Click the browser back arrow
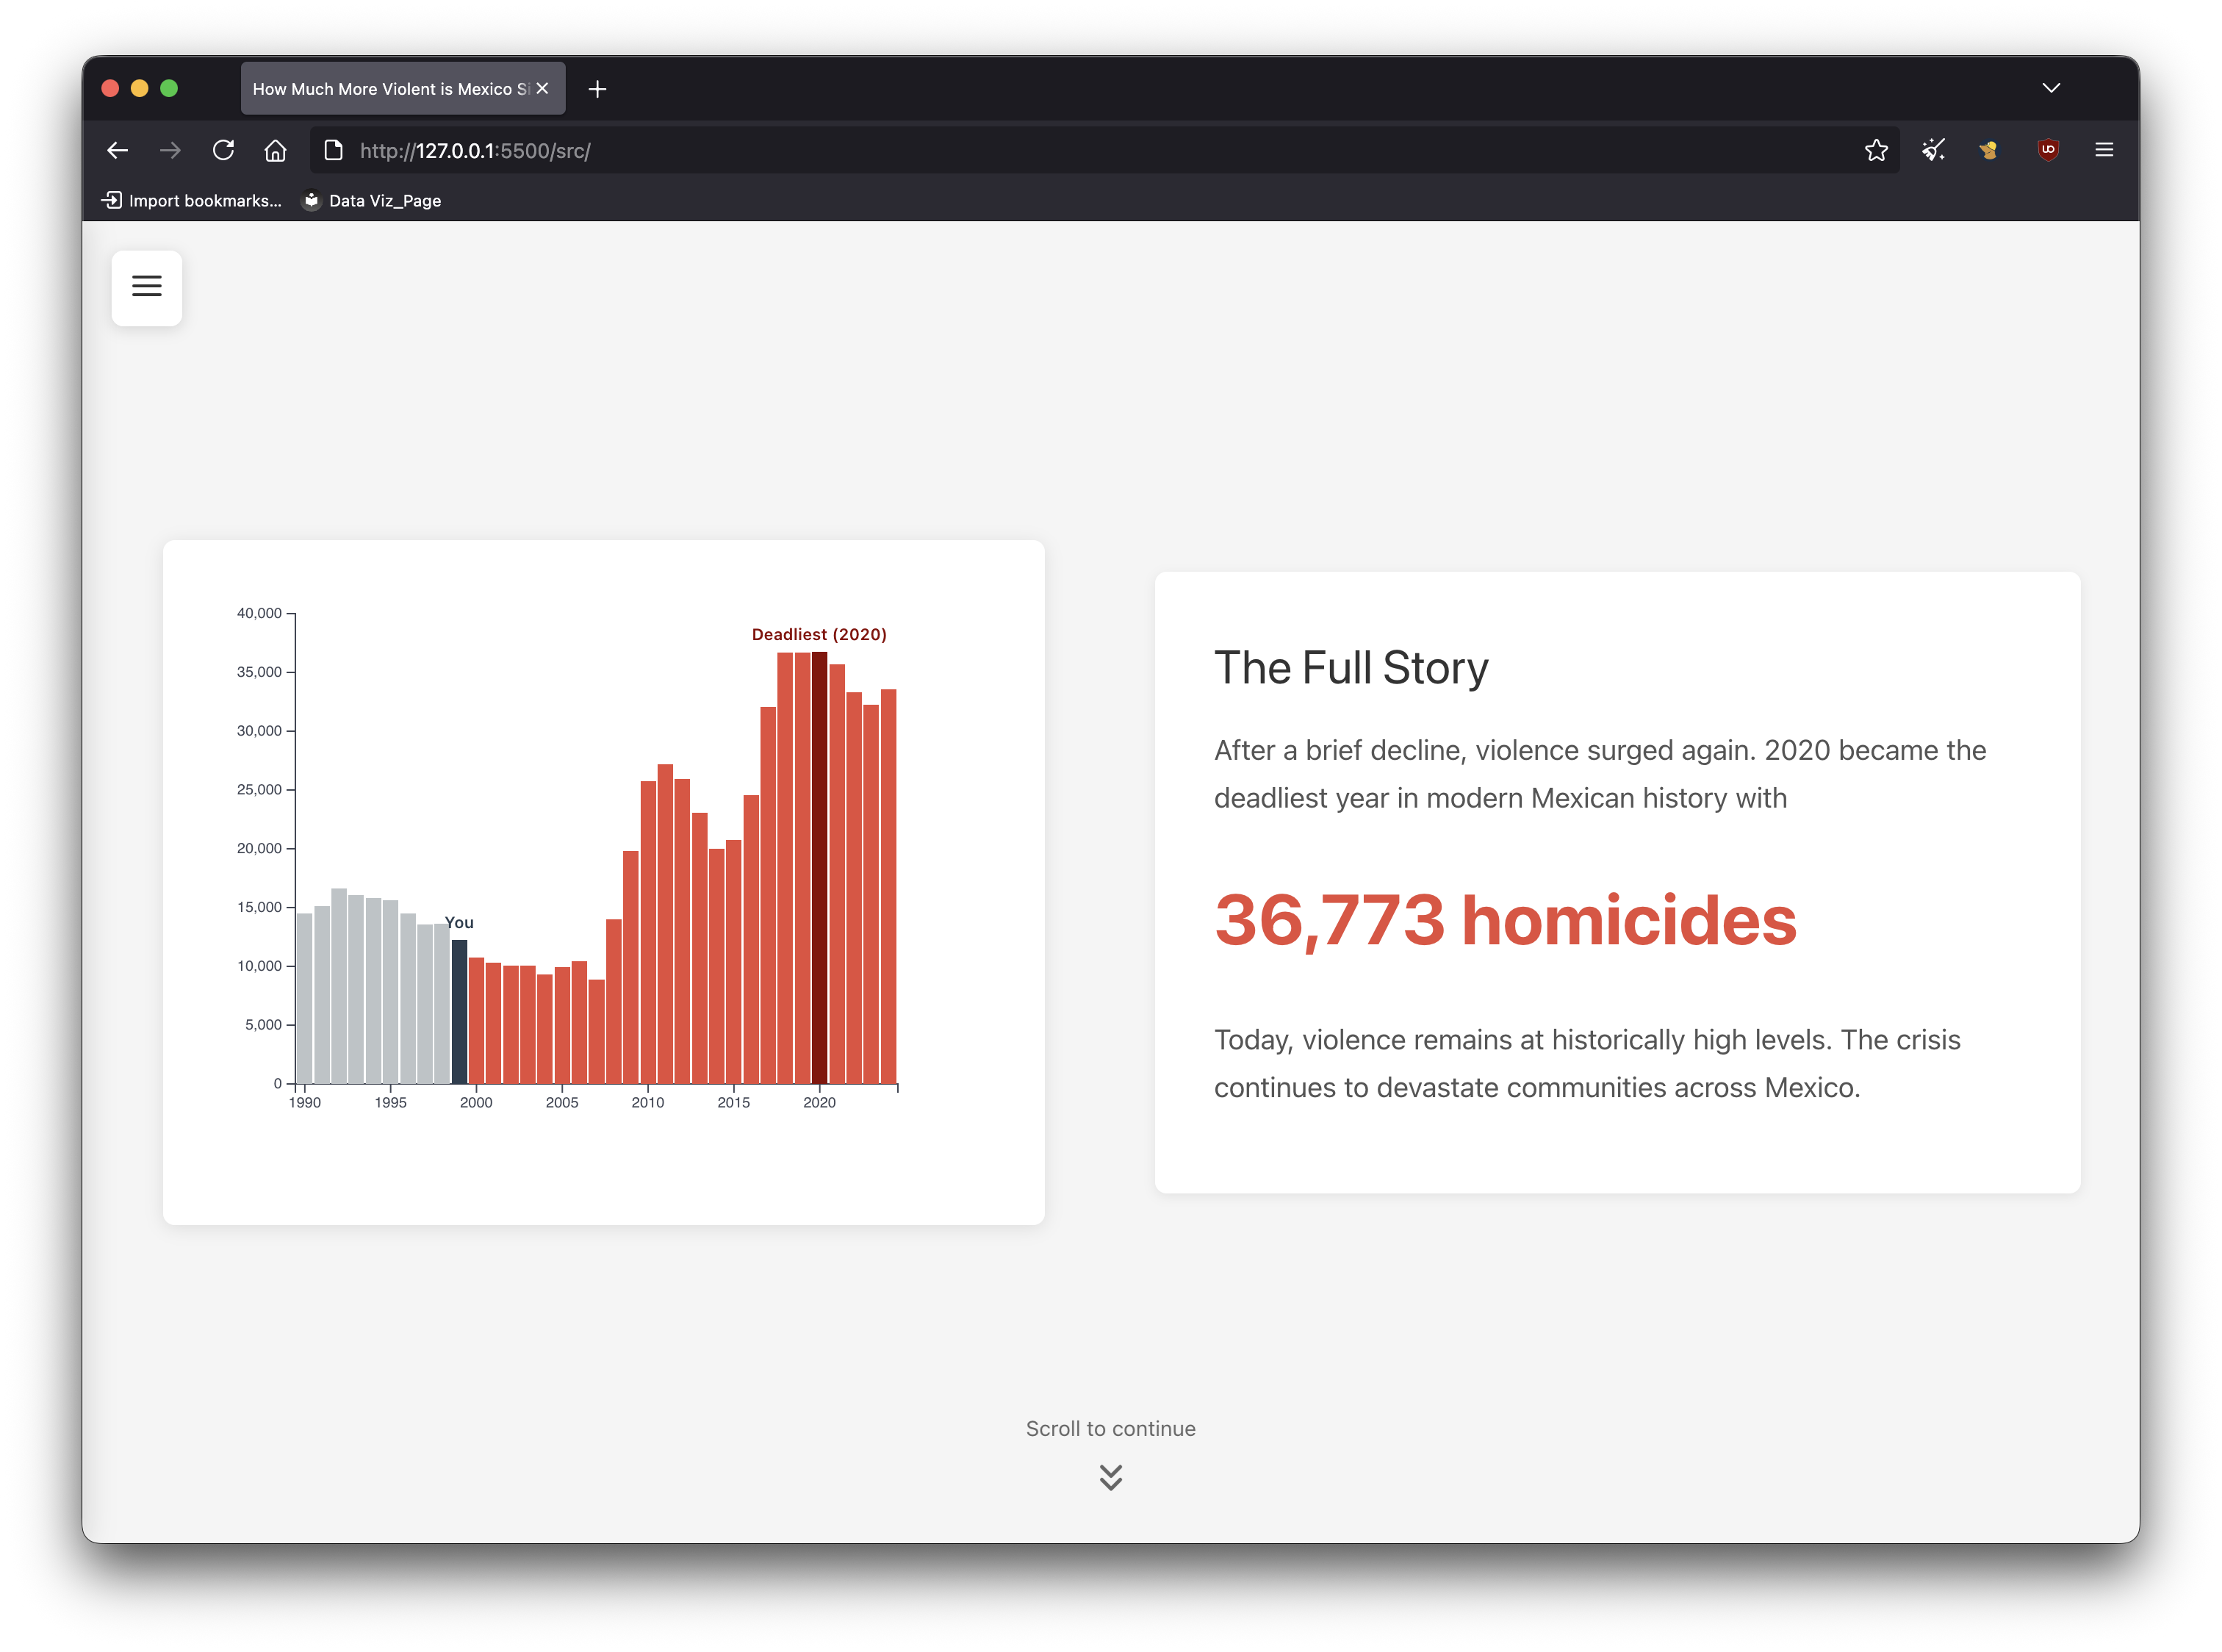2222x1652 pixels. coord(118,151)
